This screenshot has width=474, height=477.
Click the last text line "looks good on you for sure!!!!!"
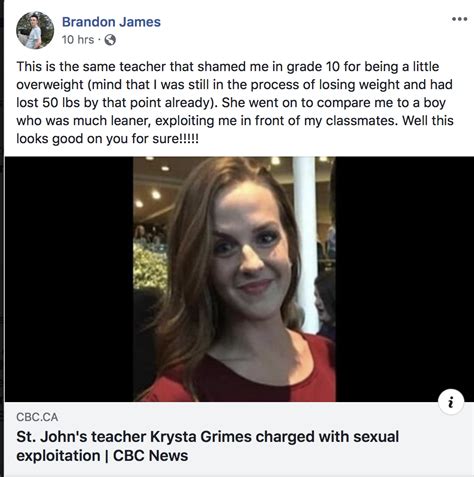pyautogui.click(x=107, y=139)
